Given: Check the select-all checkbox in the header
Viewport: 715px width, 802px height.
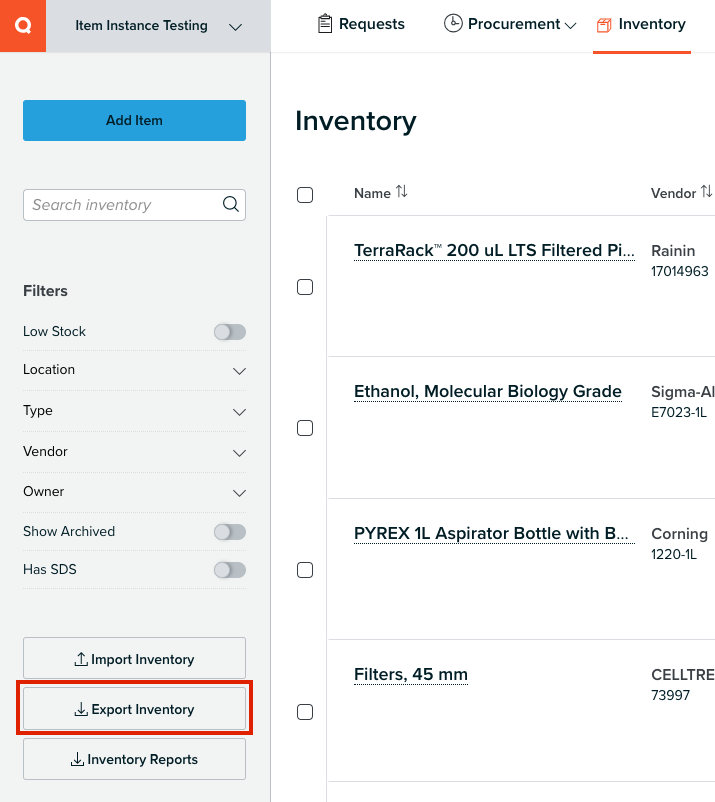Looking at the screenshot, I should [x=305, y=195].
